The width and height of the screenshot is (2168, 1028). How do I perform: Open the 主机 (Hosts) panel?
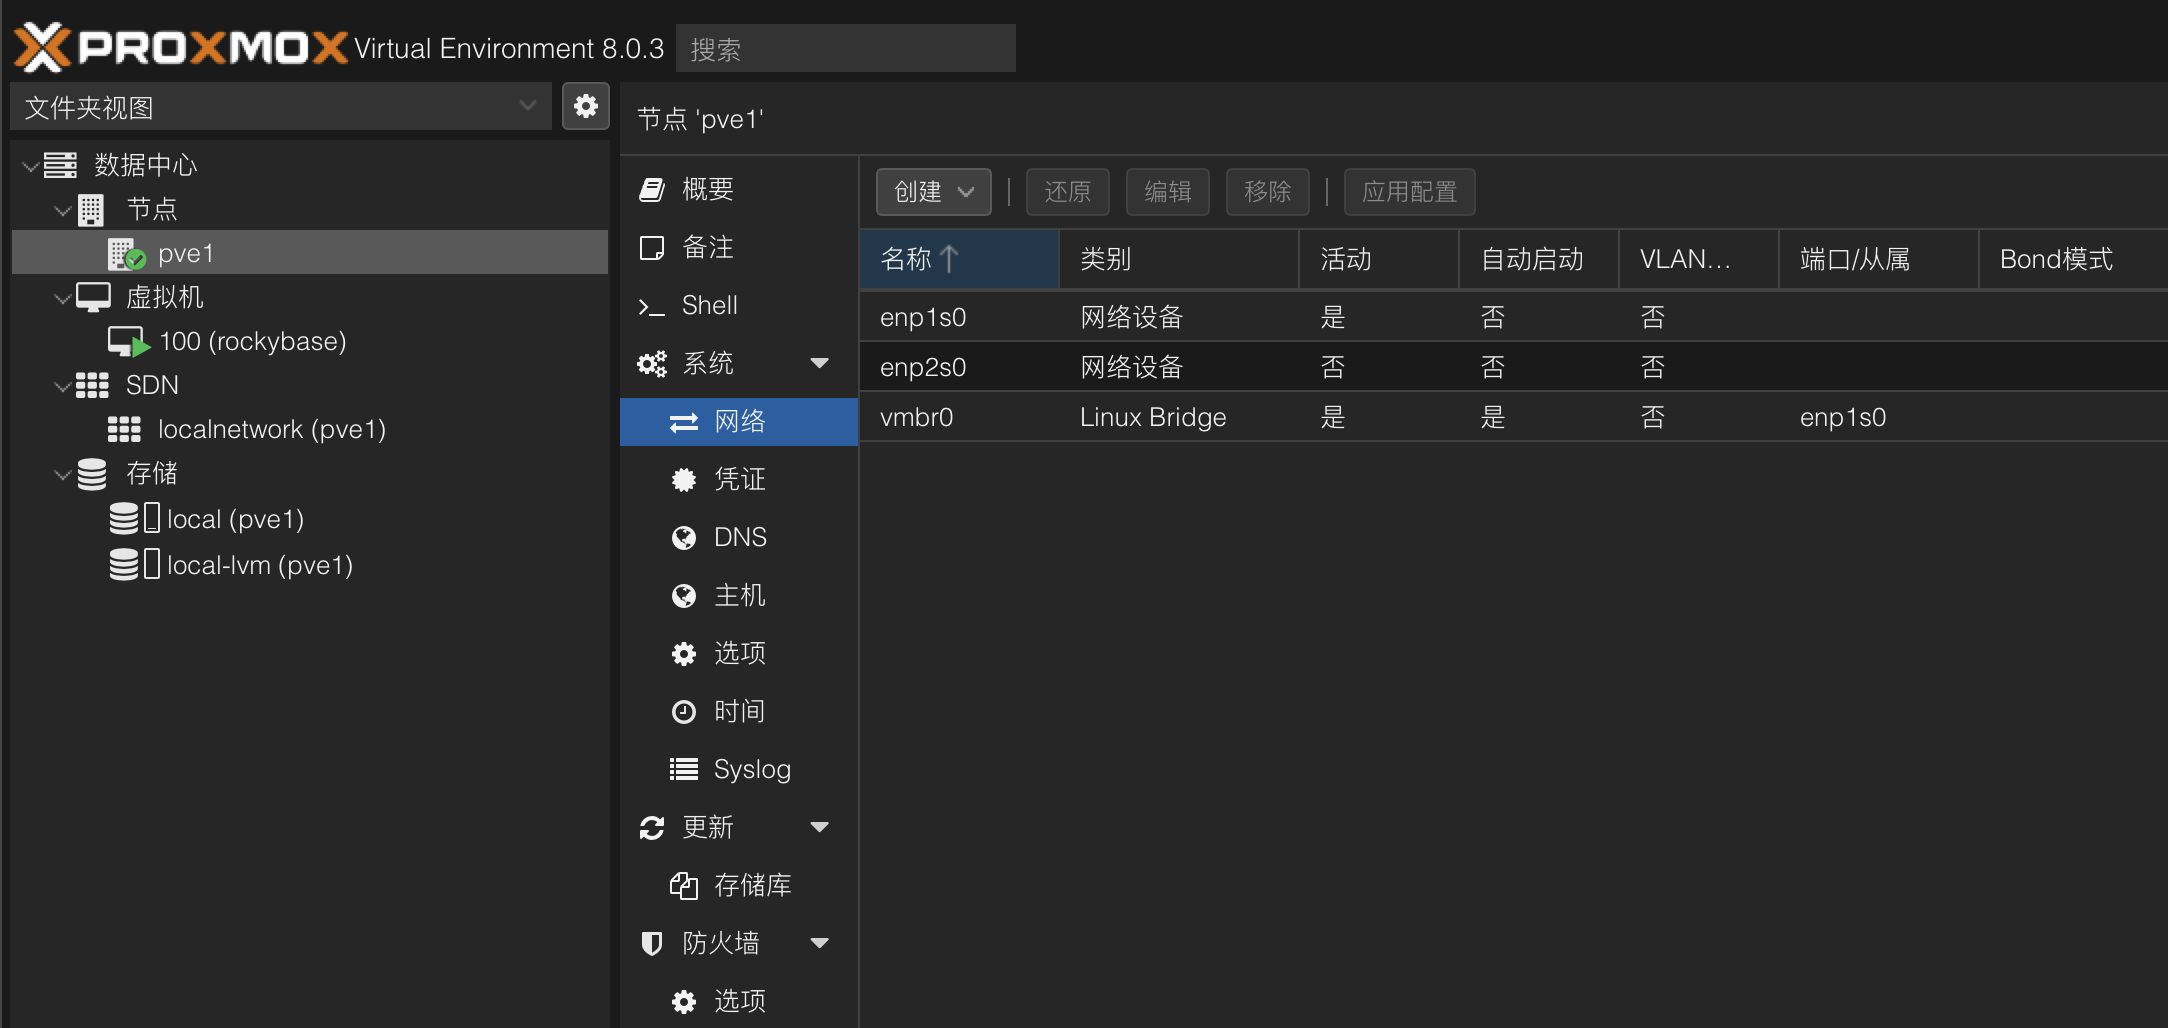point(739,595)
